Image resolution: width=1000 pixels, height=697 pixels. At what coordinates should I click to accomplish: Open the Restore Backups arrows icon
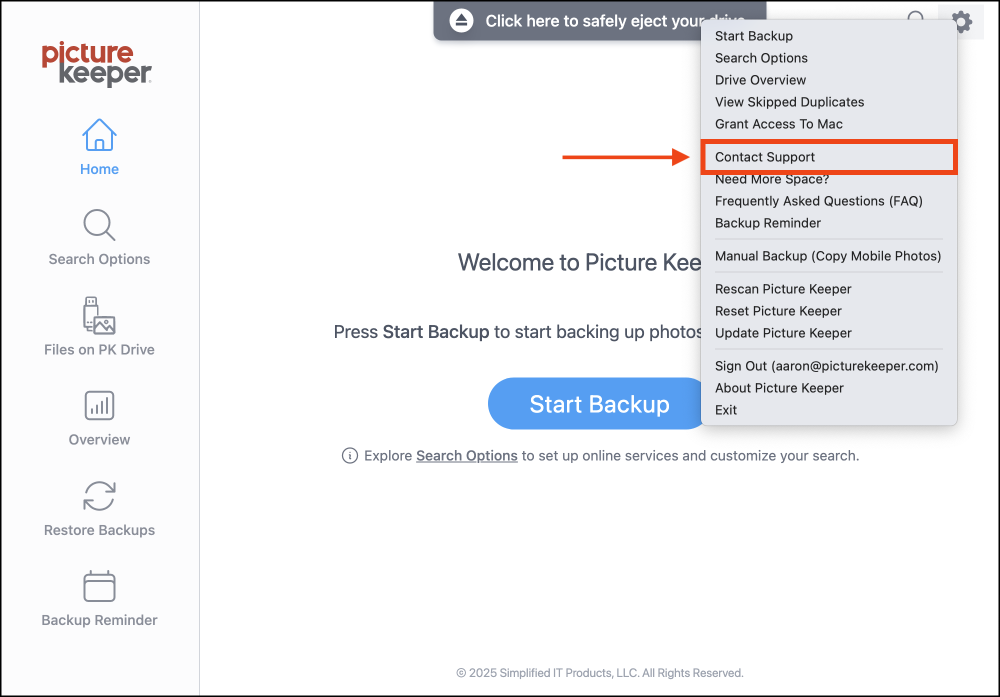tap(99, 495)
